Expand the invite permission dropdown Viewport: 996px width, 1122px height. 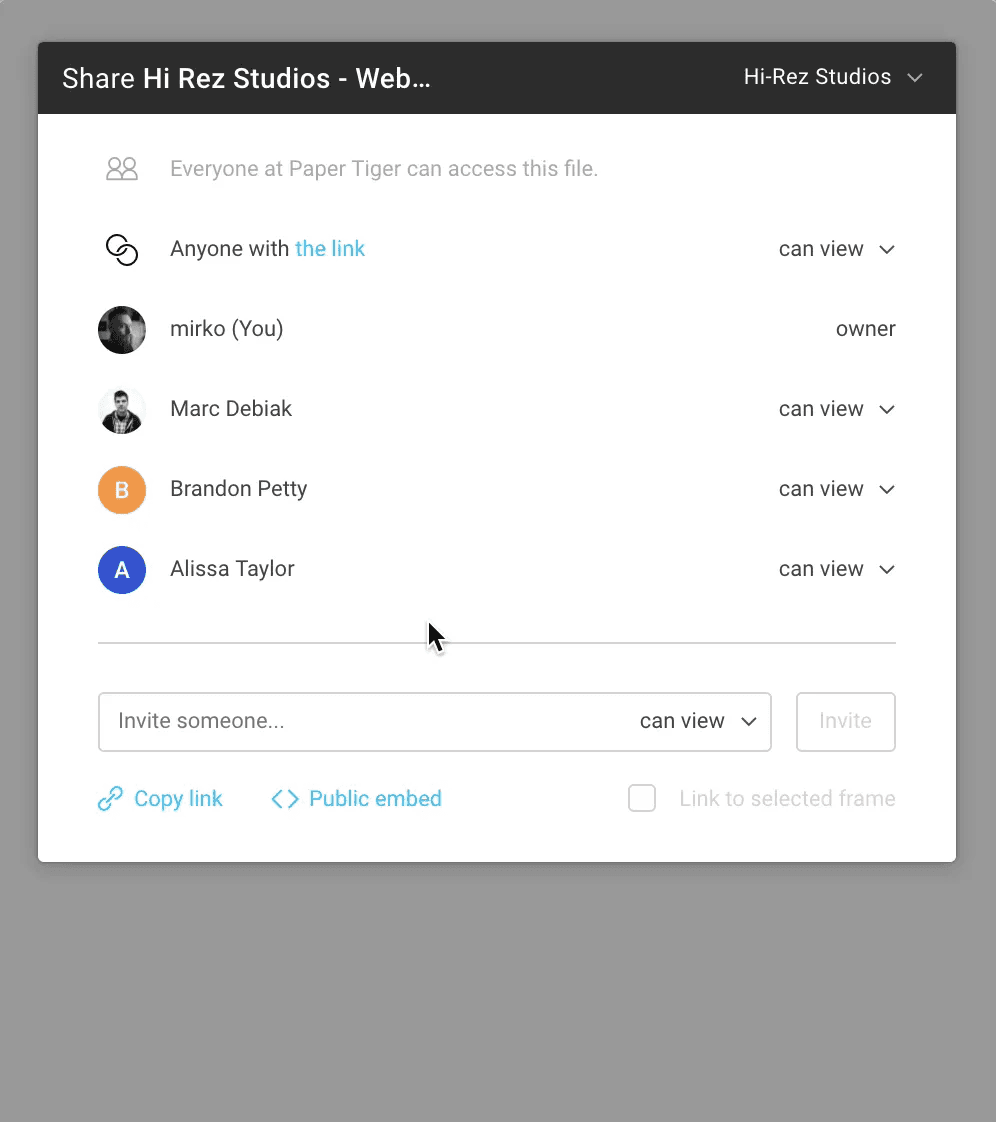point(698,721)
